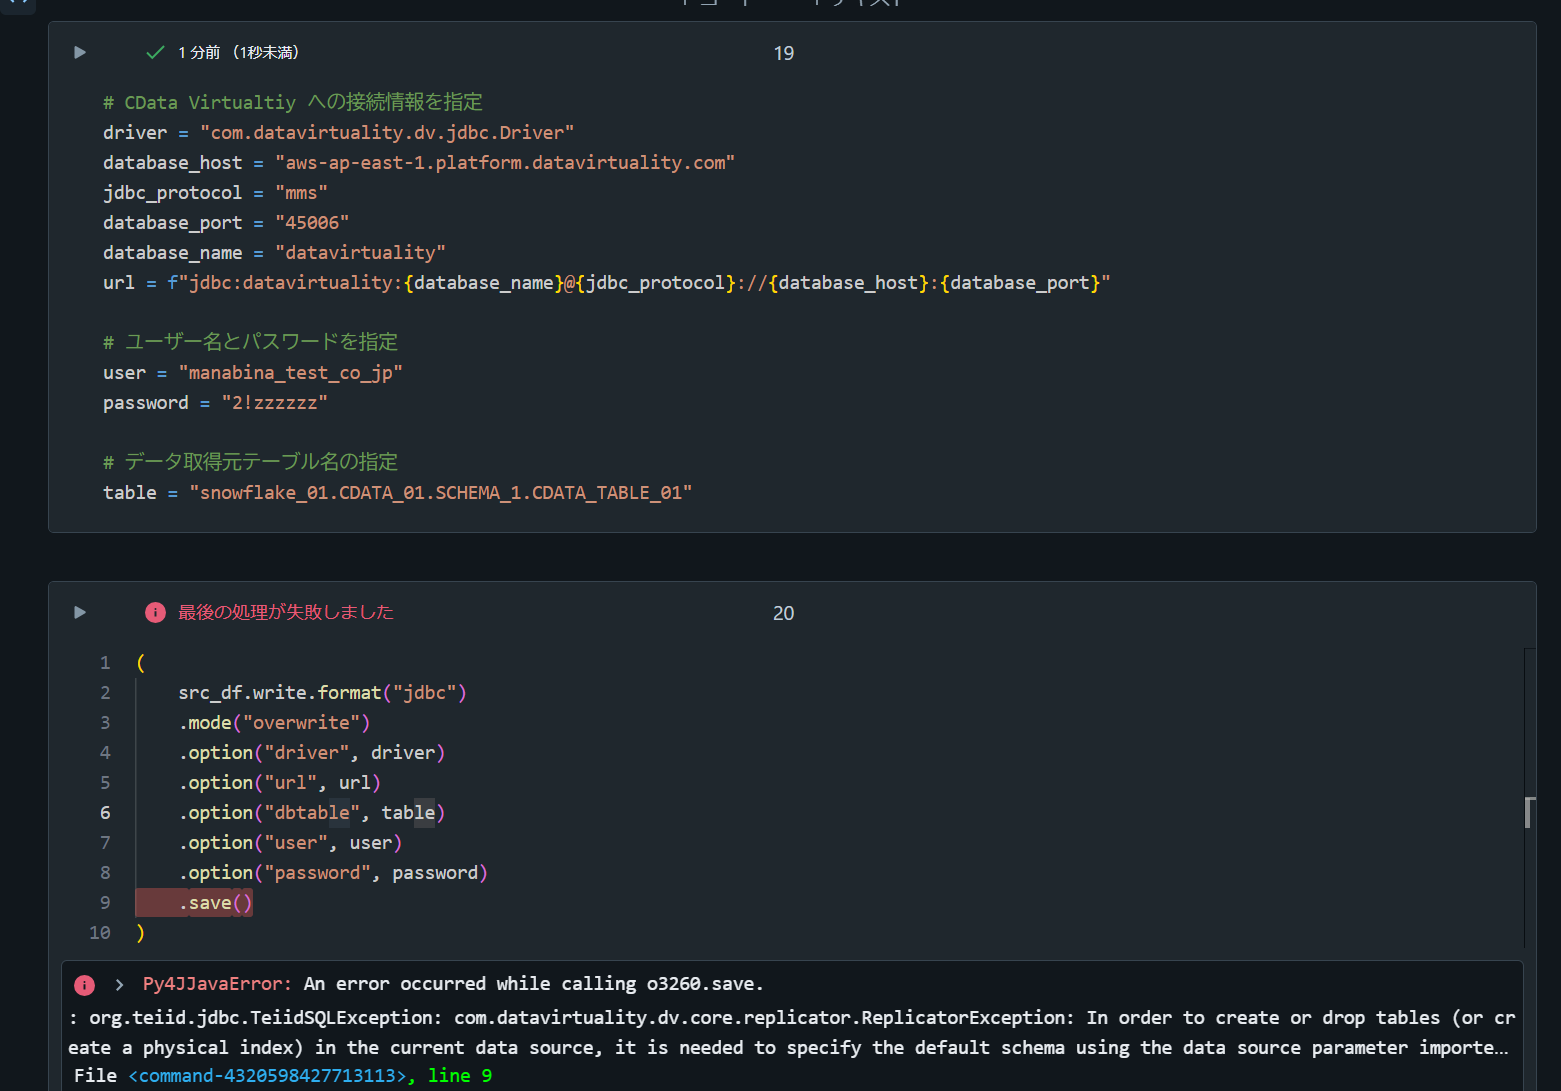The height and width of the screenshot is (1091, 1561).
Task: Click the .mode("overwrite") line
Action: (x=274, y=722)
